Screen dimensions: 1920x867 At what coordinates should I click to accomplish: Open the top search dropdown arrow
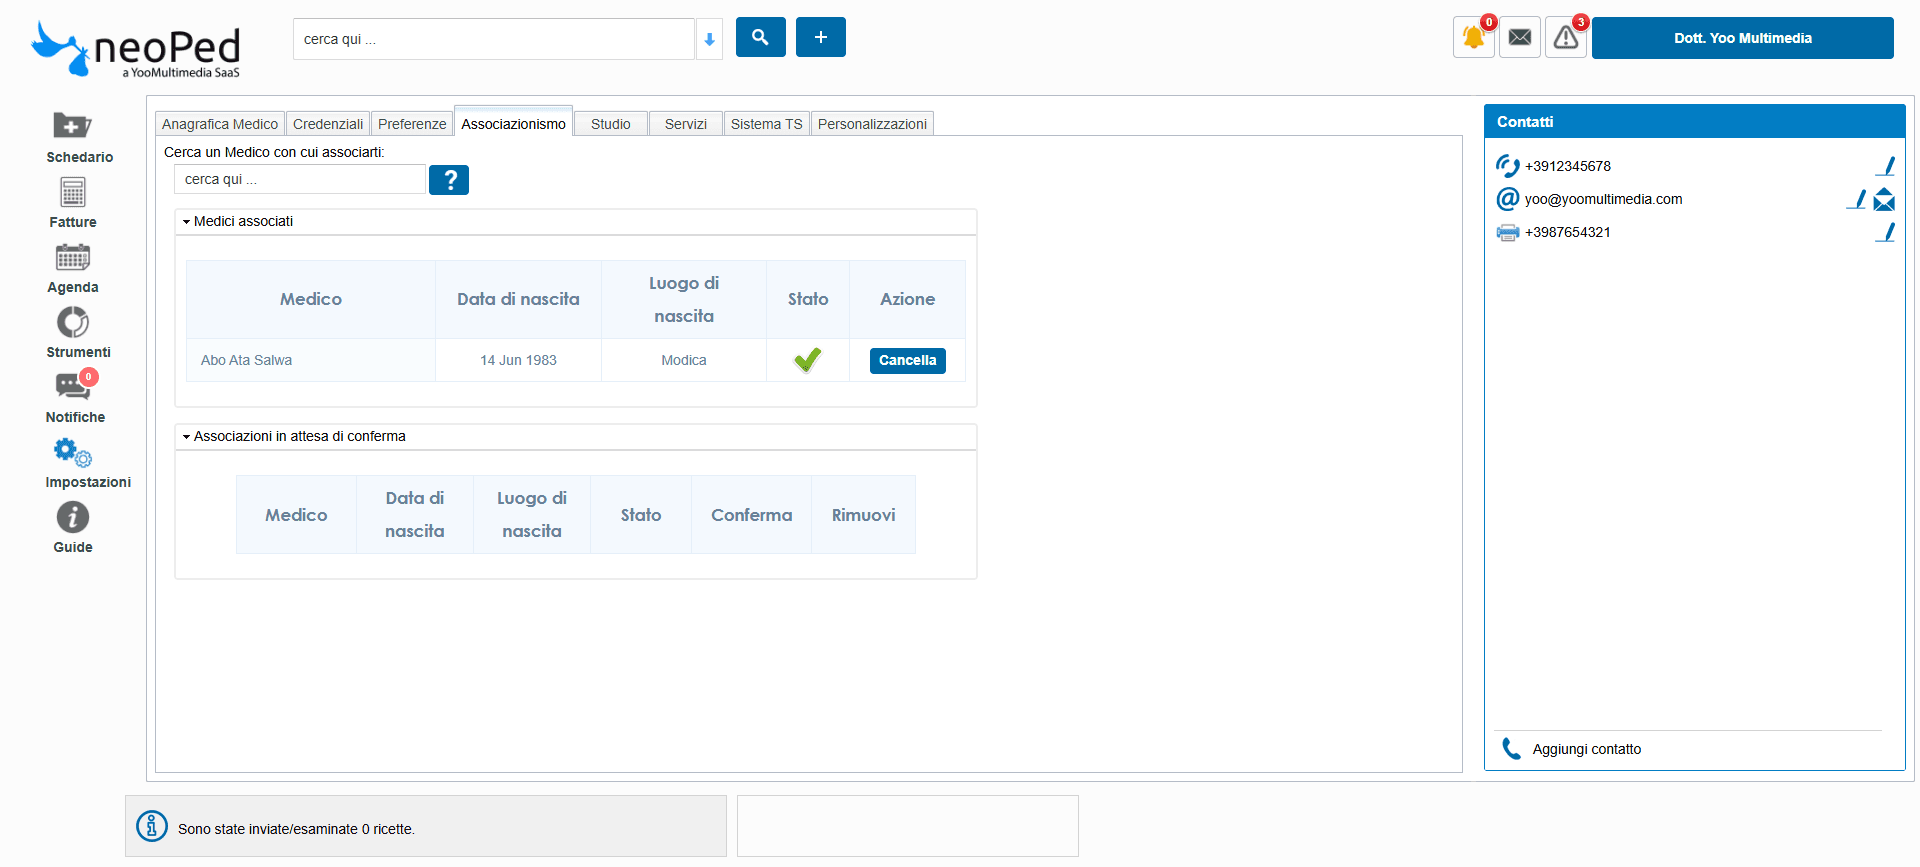(709, 39)
